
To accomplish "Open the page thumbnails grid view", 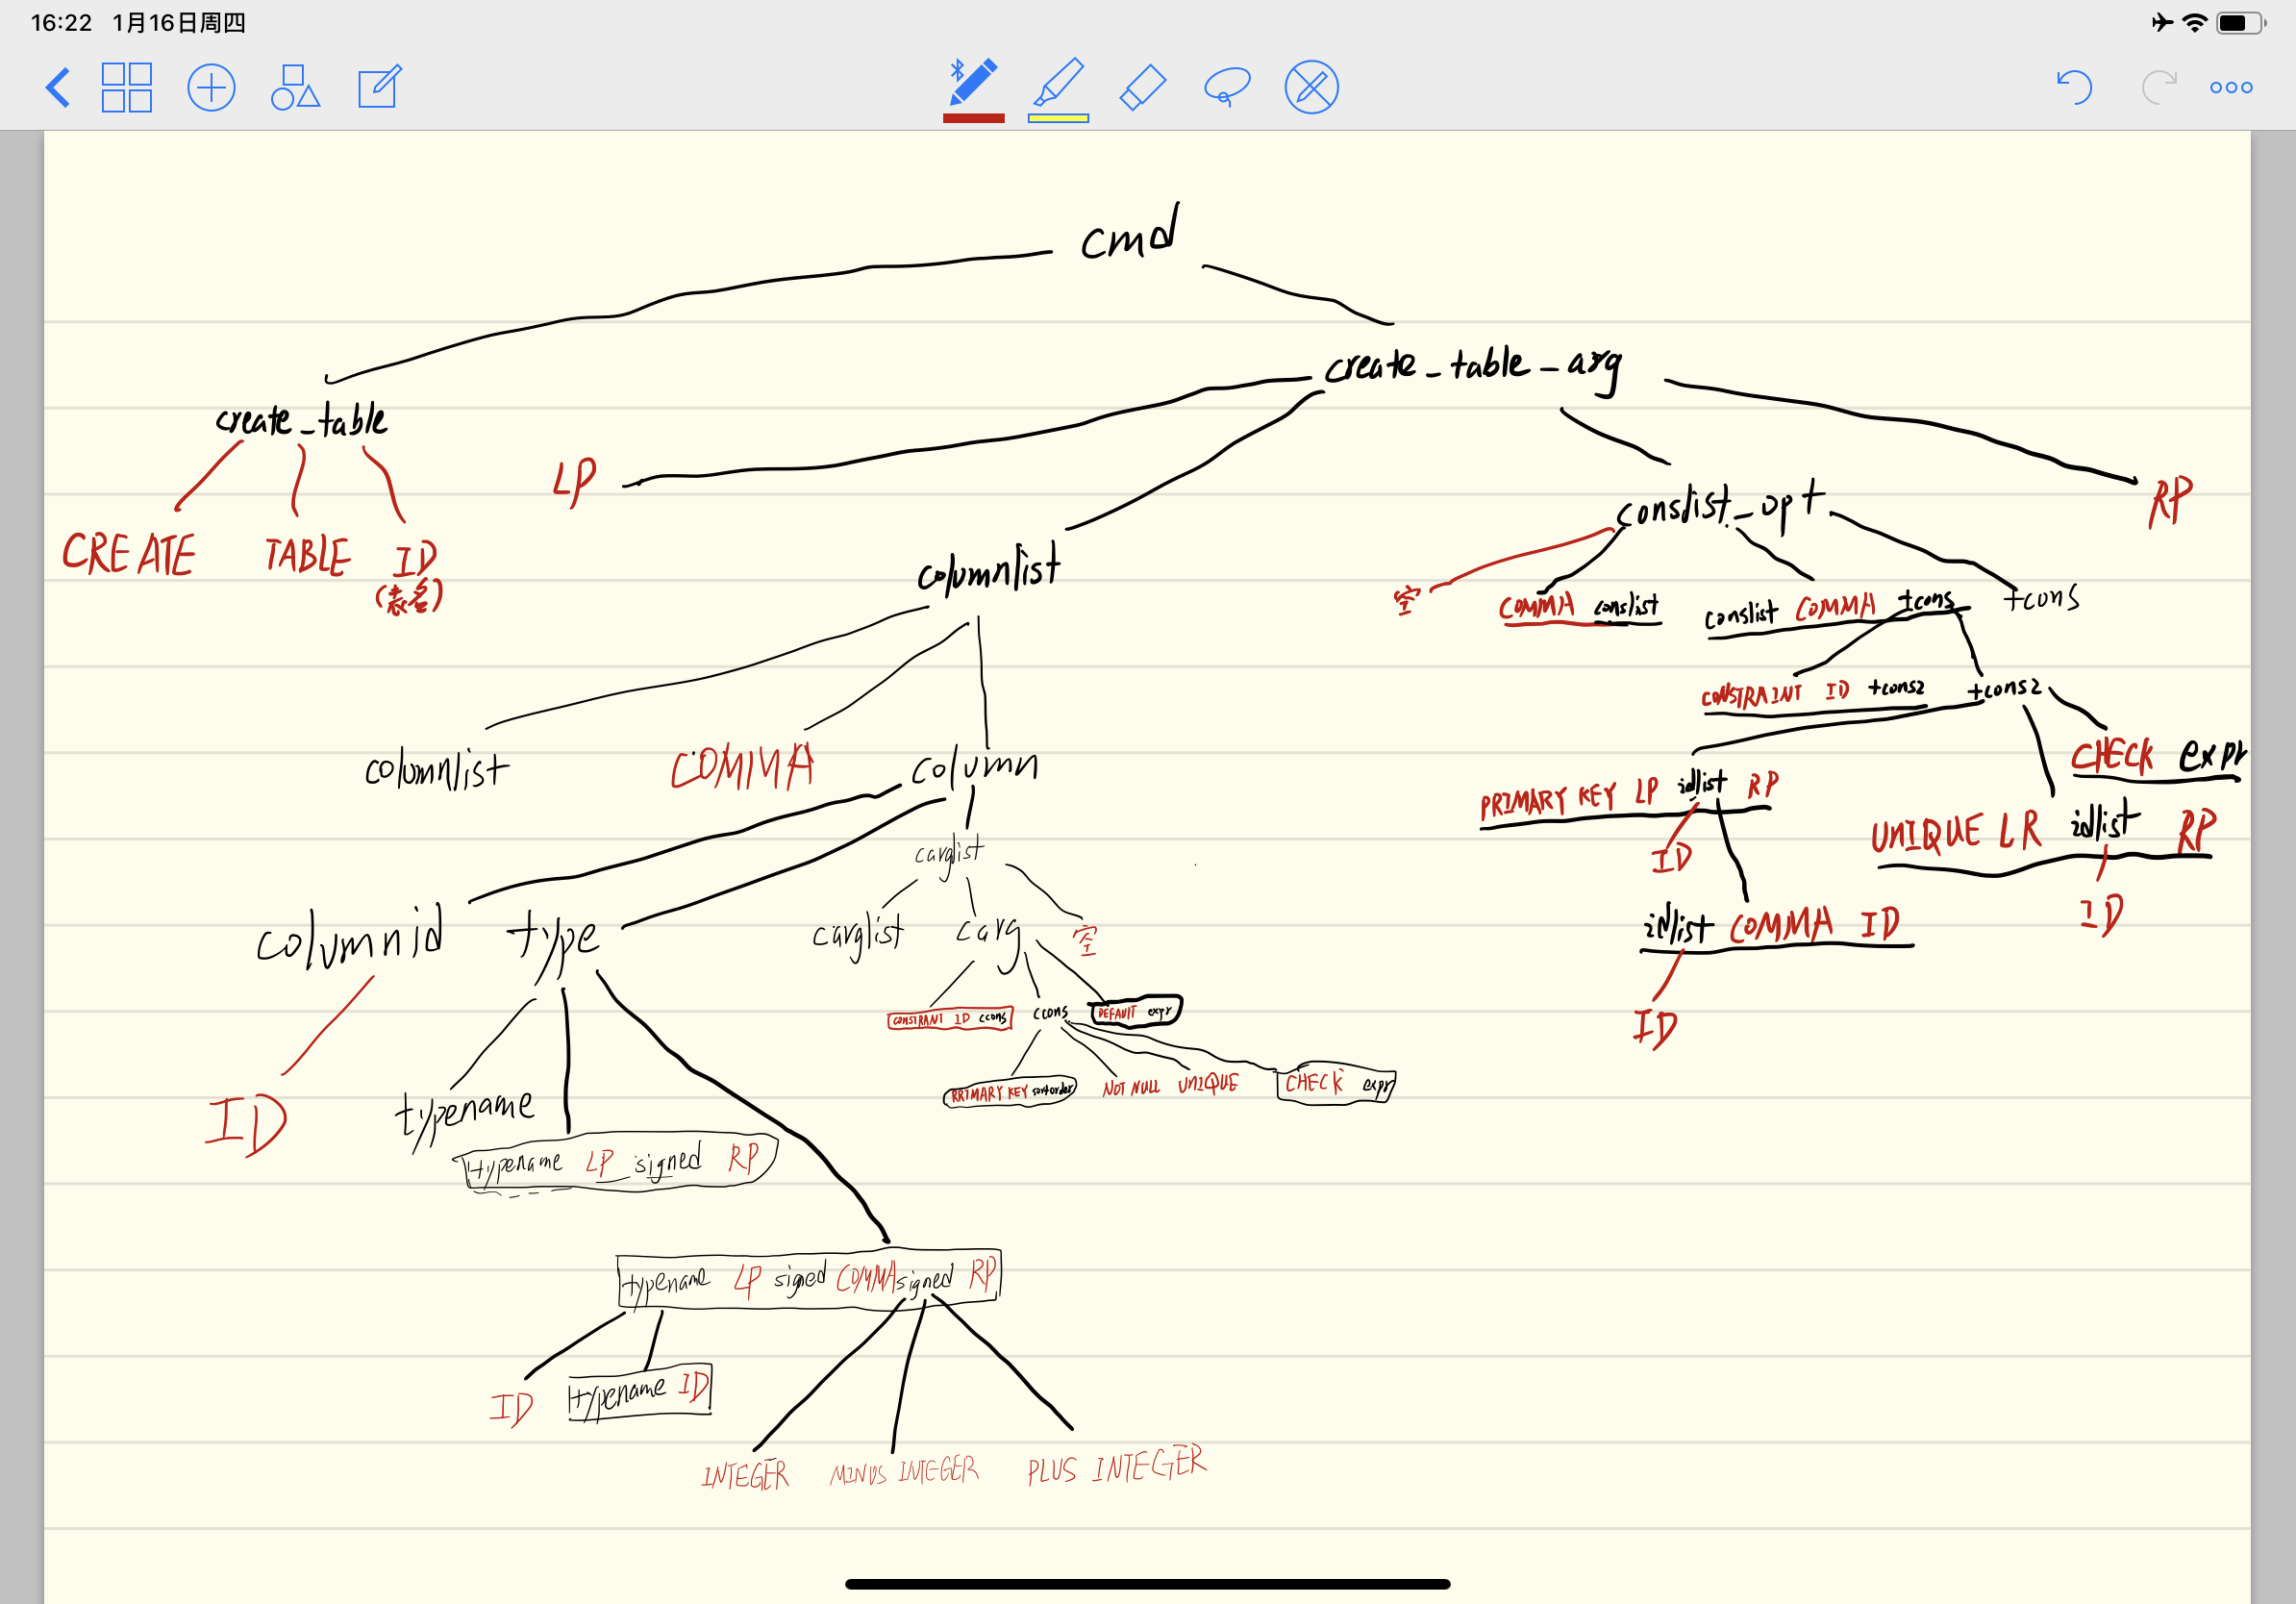I will (x=126, y=87).
